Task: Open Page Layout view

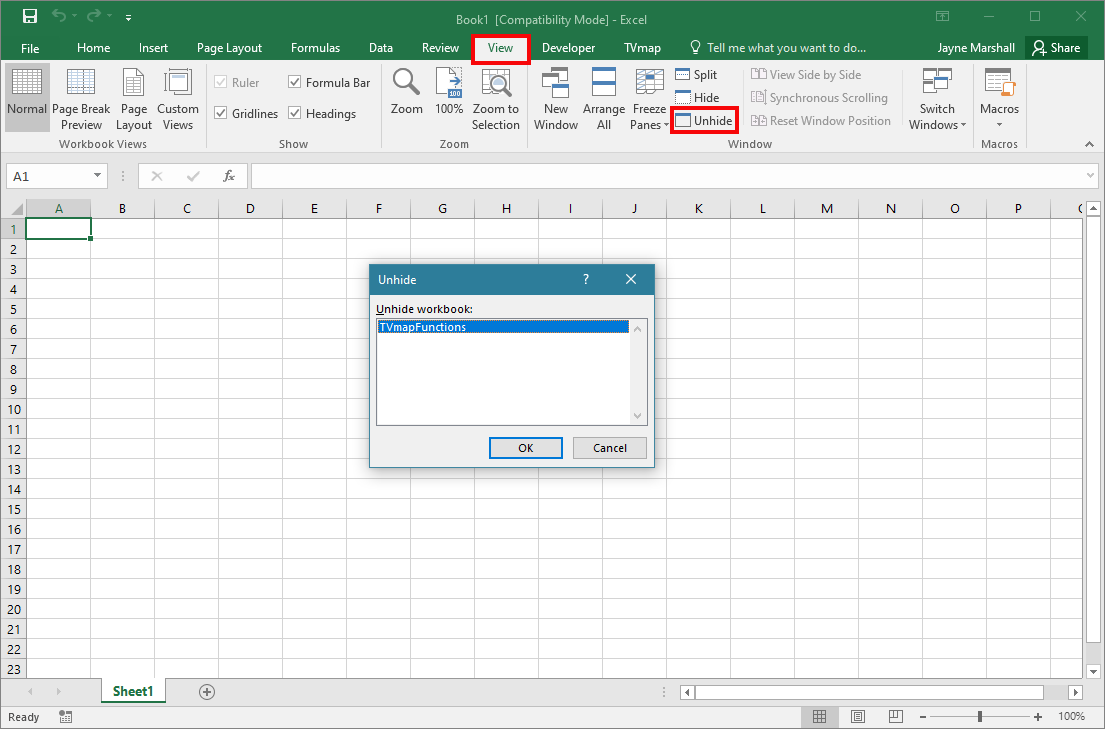Action: click(x=133, y=97)
